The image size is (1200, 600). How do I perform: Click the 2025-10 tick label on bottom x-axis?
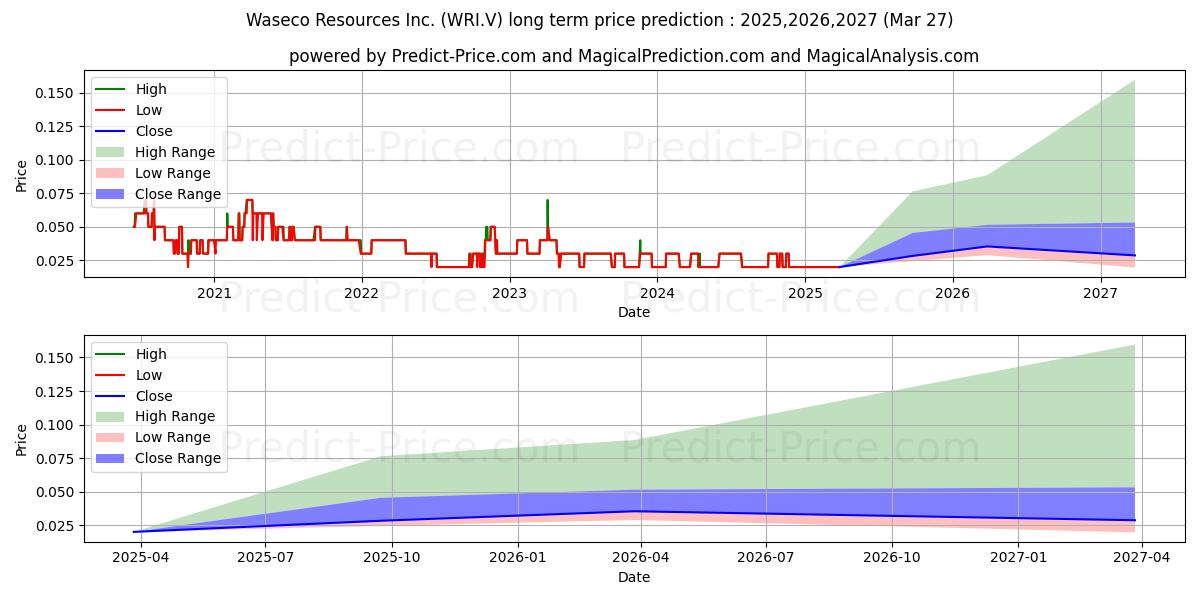click(391, 558)
